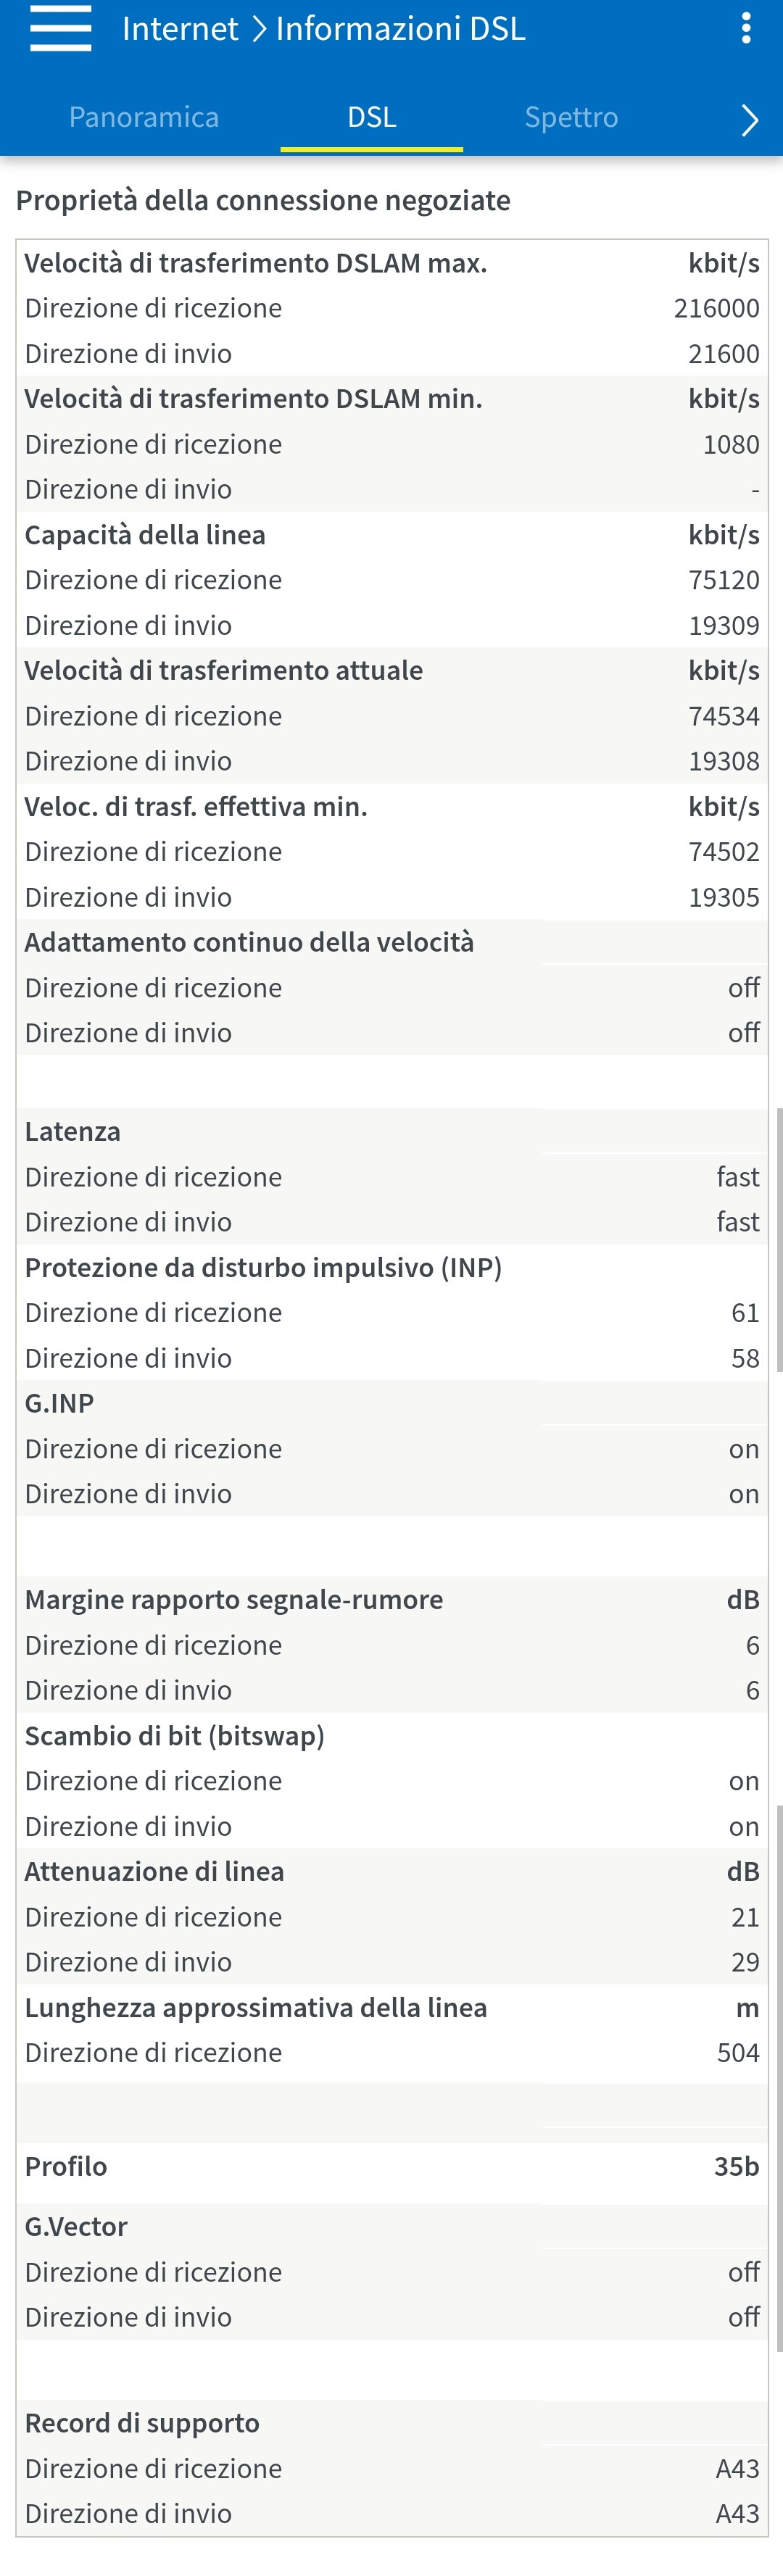Switch to the Panoramica tab
Image resolution: width=783 pixels, height=2576 pixels.
143,117
